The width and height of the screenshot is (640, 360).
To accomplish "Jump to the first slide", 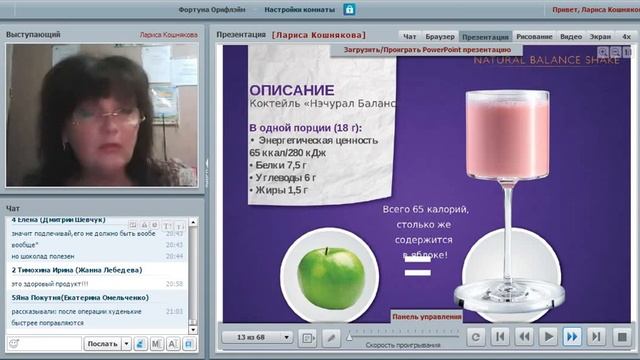I will [500, 337].
